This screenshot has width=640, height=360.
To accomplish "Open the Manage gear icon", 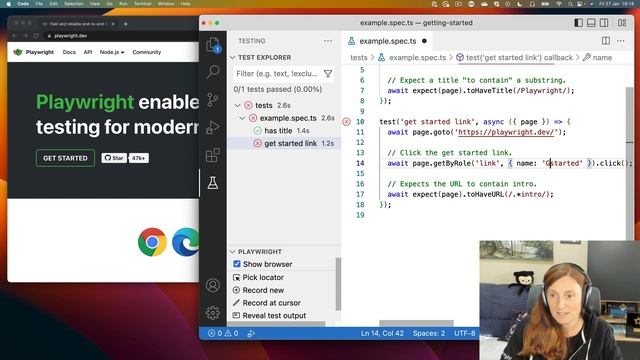I will point(213,313).
